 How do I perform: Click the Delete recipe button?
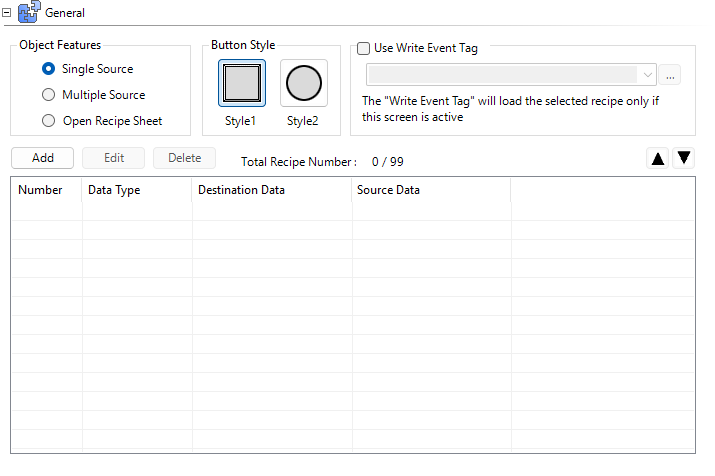pos(185,158)
